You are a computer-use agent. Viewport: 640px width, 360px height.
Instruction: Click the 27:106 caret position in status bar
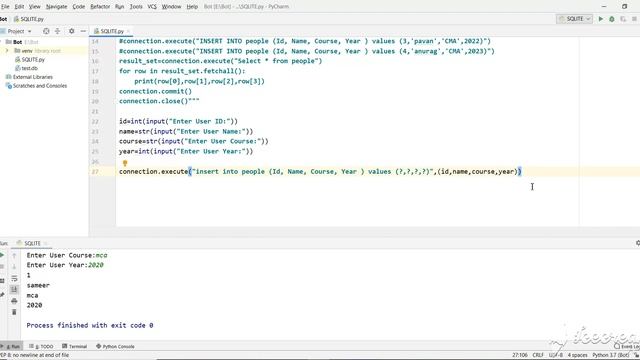coord(520,355)
